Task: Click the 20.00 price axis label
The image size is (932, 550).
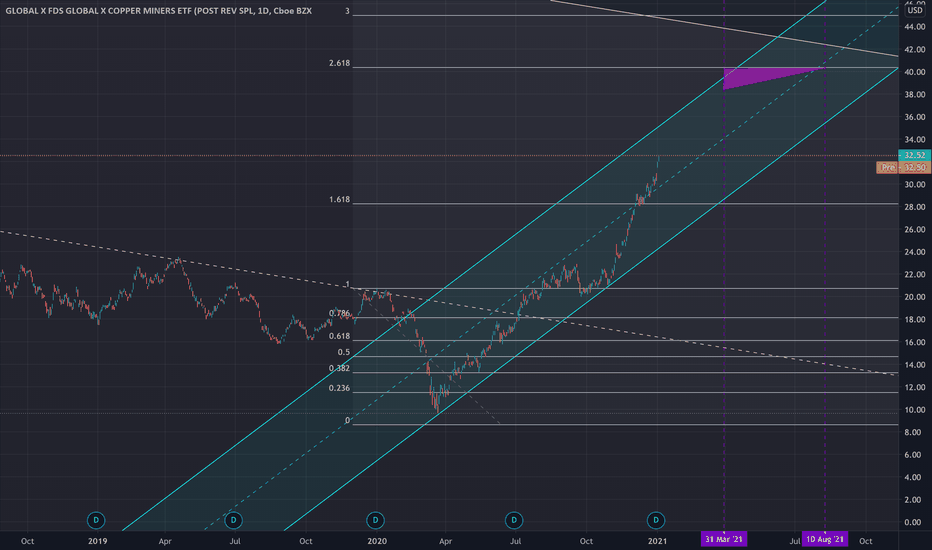Action: point(915,297)
